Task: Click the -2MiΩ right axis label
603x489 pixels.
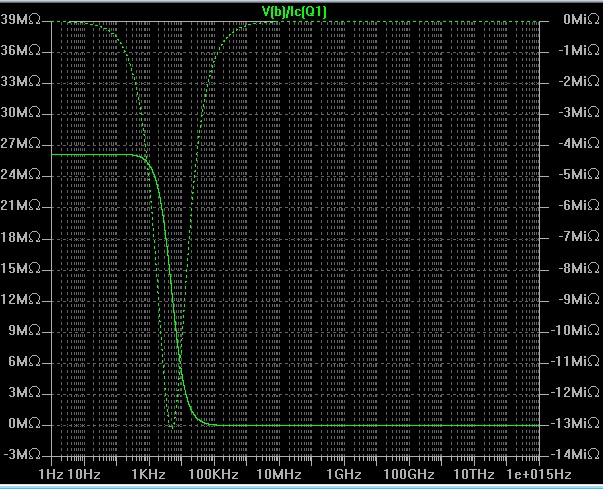Action: (x=579, y=82)
